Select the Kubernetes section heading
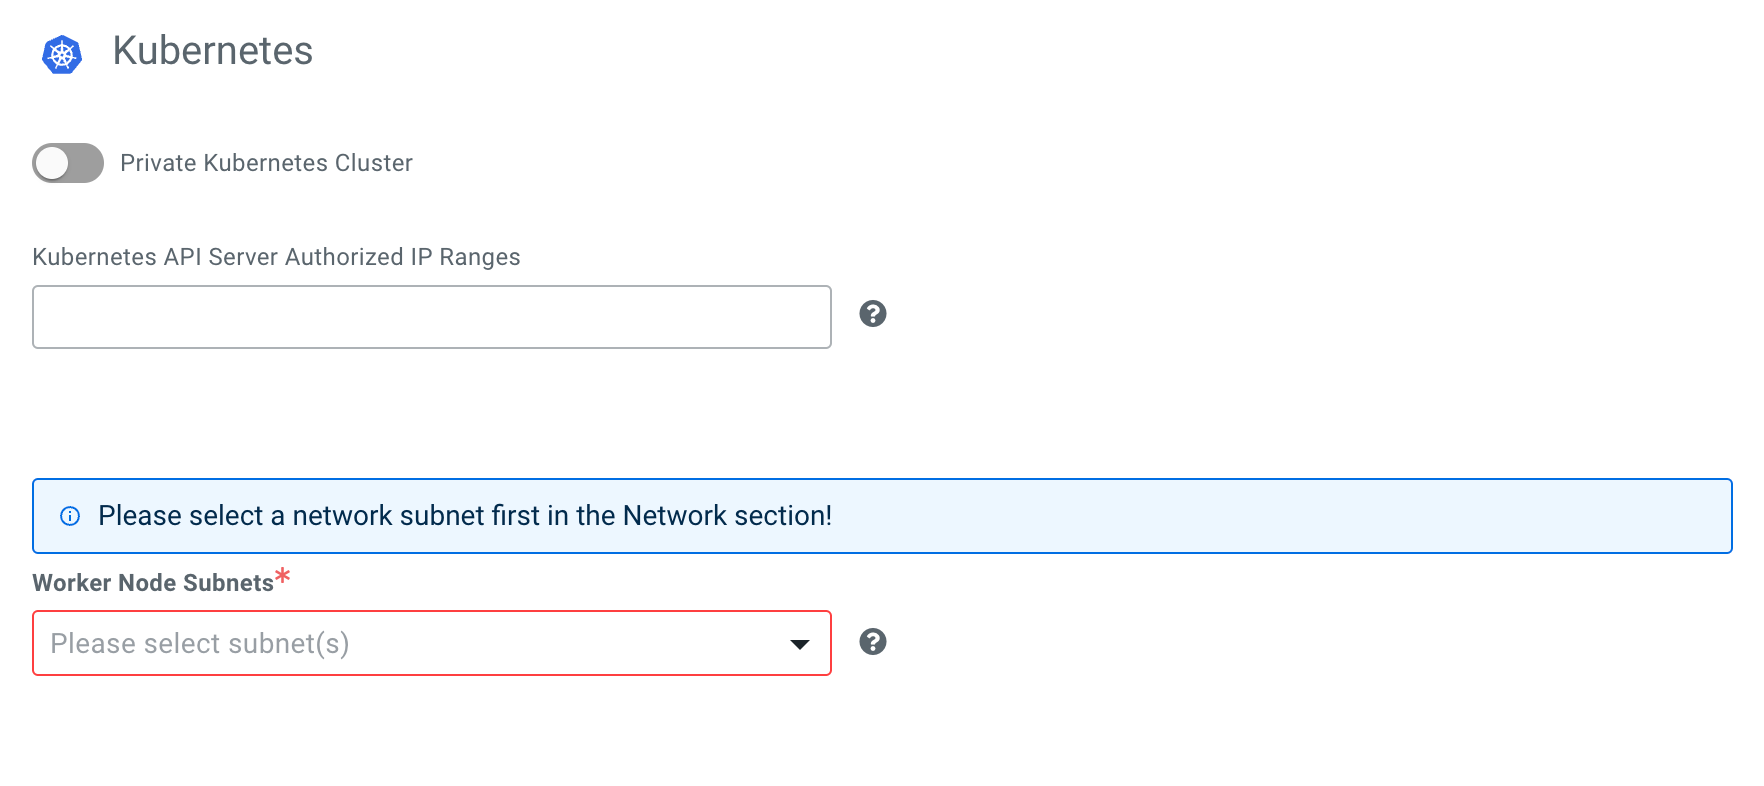 [x=213, y=52]
